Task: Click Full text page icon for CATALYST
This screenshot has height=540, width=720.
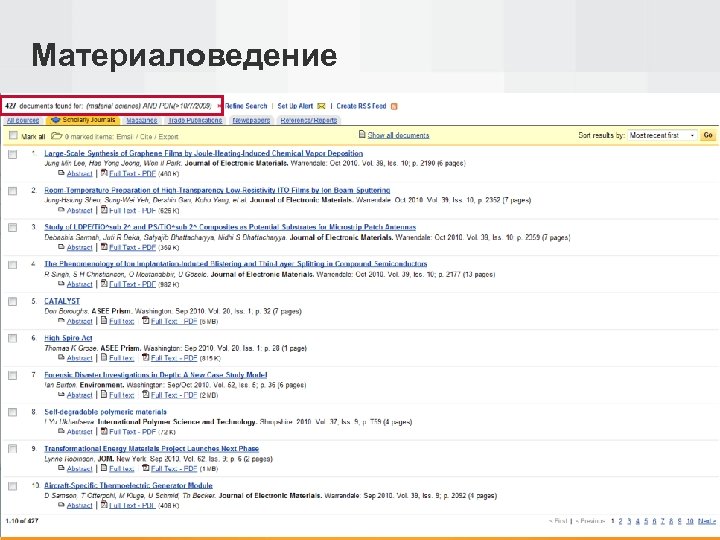Action: point(104,321)
